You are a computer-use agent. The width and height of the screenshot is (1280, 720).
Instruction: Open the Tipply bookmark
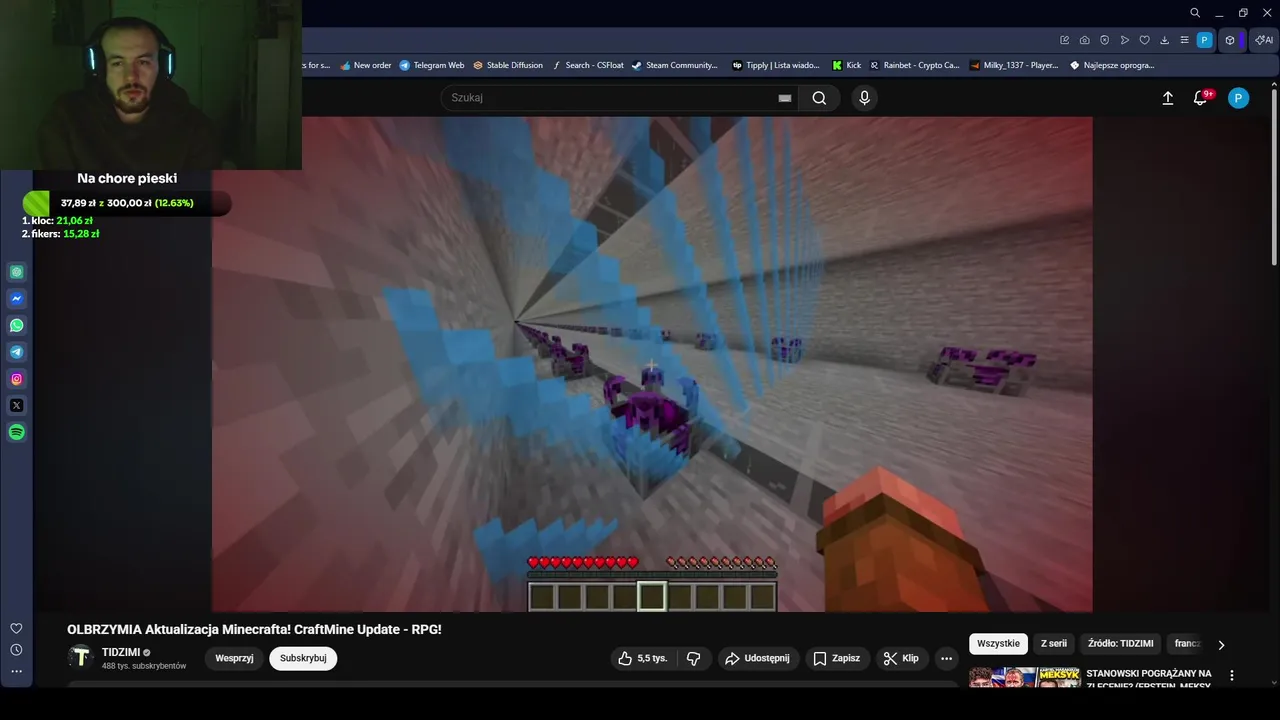pyautogui.click(x=776, y=65)
